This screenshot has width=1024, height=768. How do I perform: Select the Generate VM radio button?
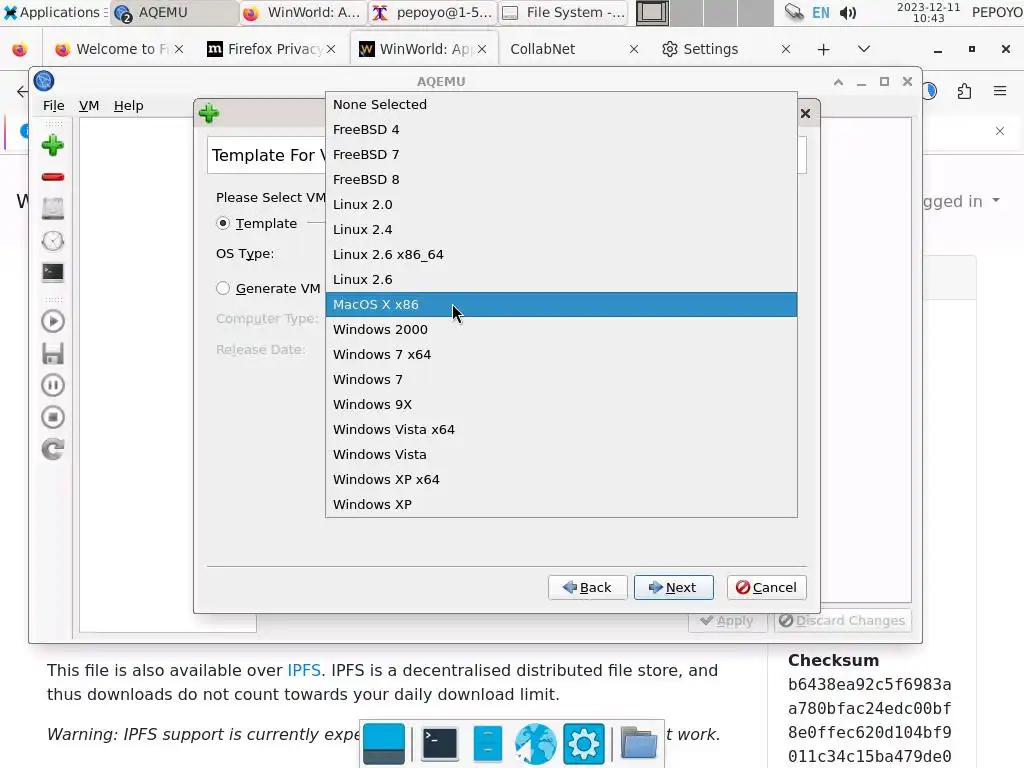click(223, 288)
